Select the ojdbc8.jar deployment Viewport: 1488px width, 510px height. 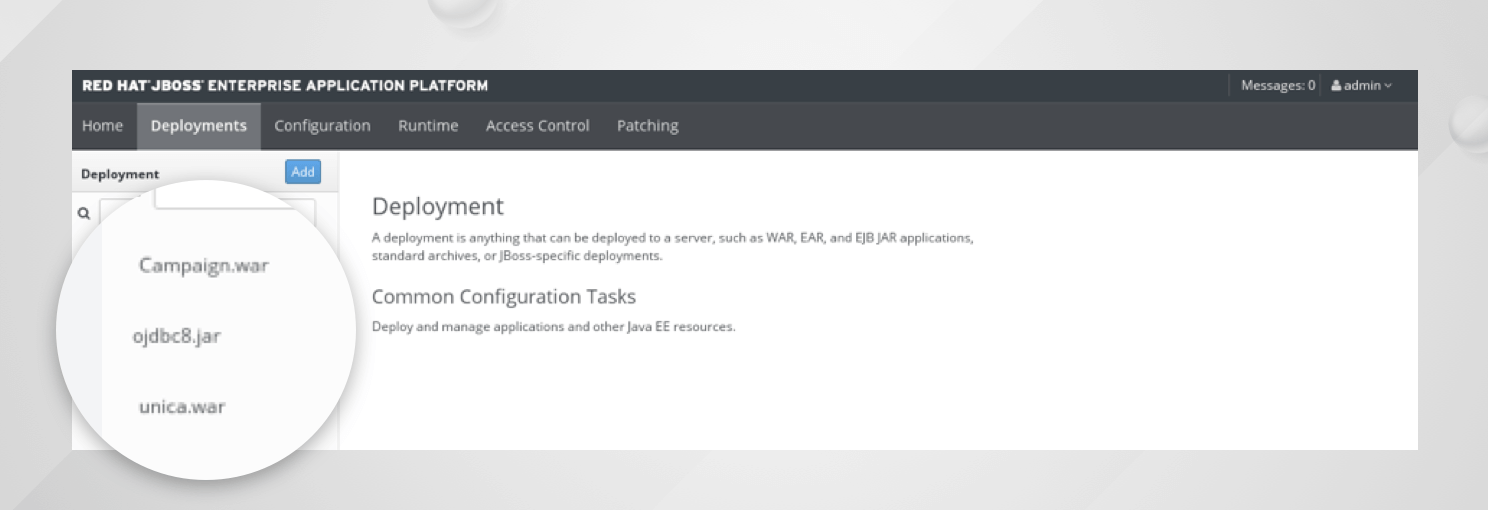(x=176, y=336)
